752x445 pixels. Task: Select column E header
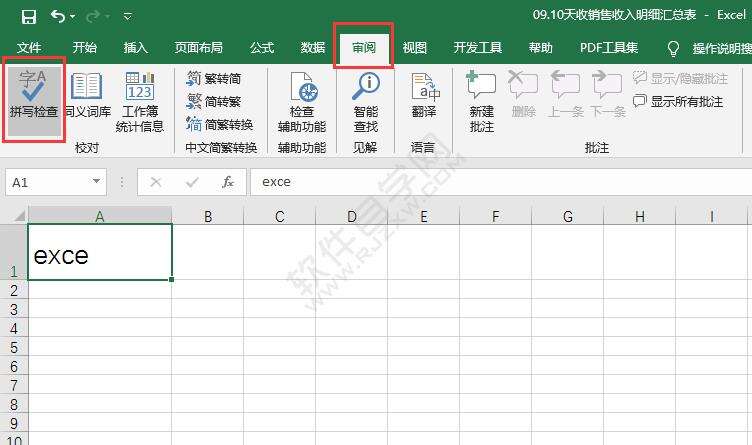pyautogui.click(x=423, y=216)
